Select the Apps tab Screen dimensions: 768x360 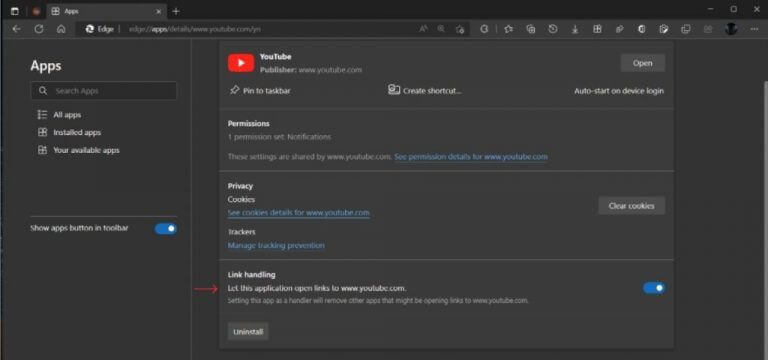pos(105,11)
